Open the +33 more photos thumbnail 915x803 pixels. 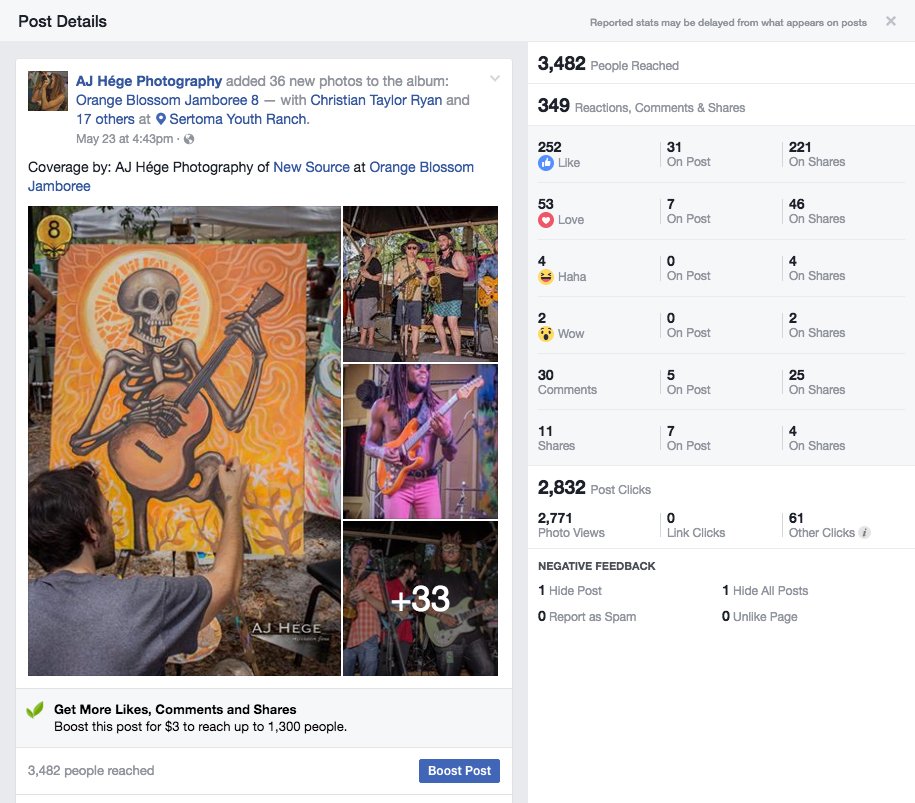(420, 598)
